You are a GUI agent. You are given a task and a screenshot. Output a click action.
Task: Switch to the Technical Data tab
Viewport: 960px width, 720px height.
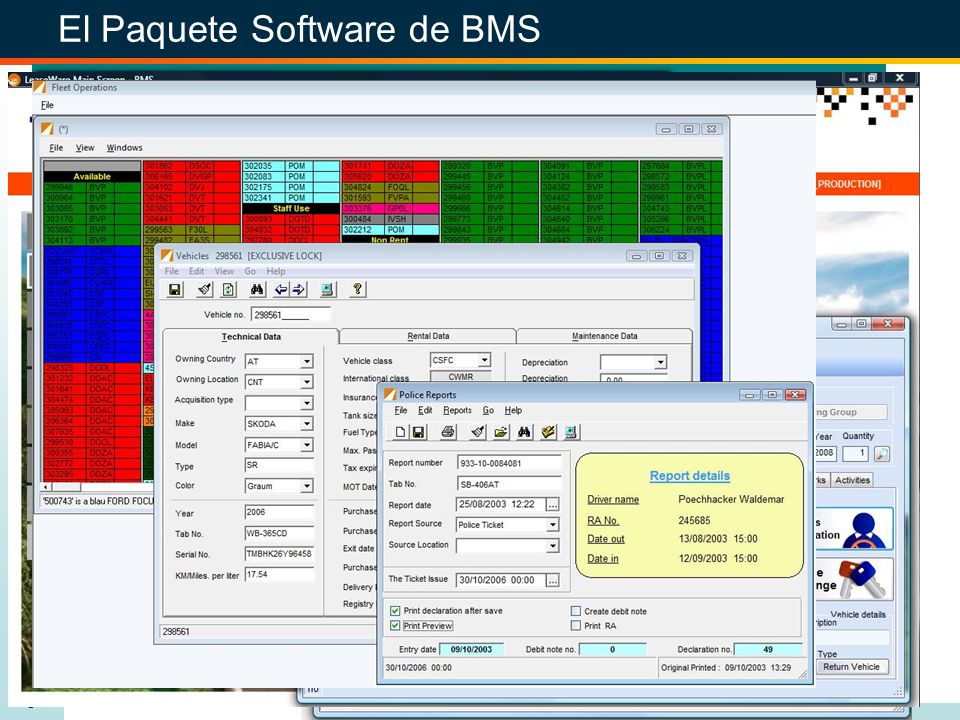coord(251,337)
